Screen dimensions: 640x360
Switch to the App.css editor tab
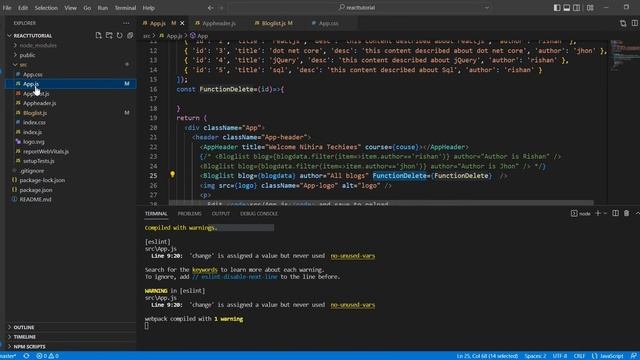tap(328, 23)
